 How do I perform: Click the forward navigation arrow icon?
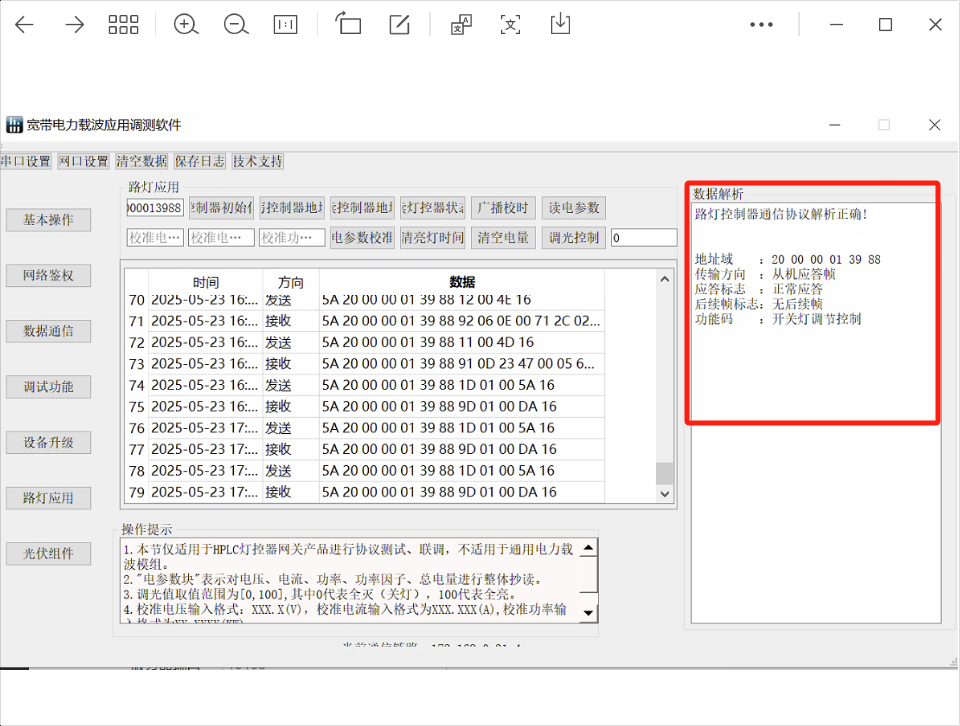(73, 24)
